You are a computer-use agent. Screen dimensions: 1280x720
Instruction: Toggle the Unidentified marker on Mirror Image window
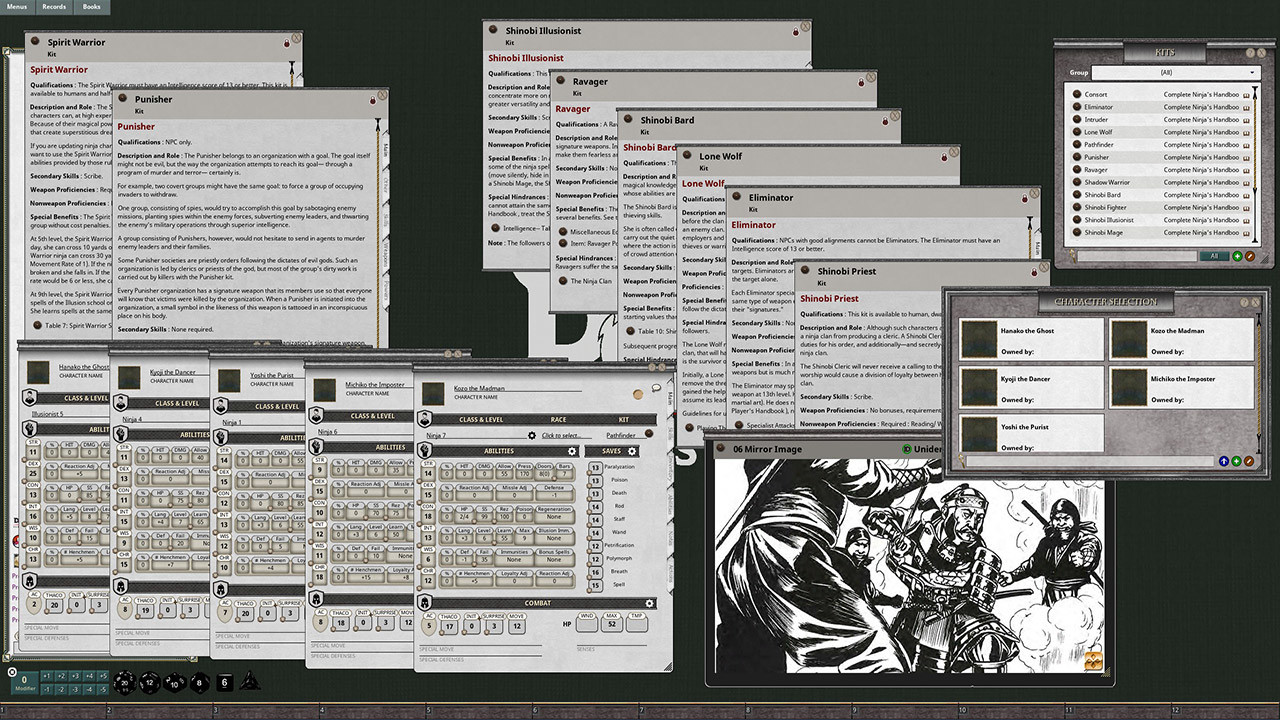(x=905, y=448)
